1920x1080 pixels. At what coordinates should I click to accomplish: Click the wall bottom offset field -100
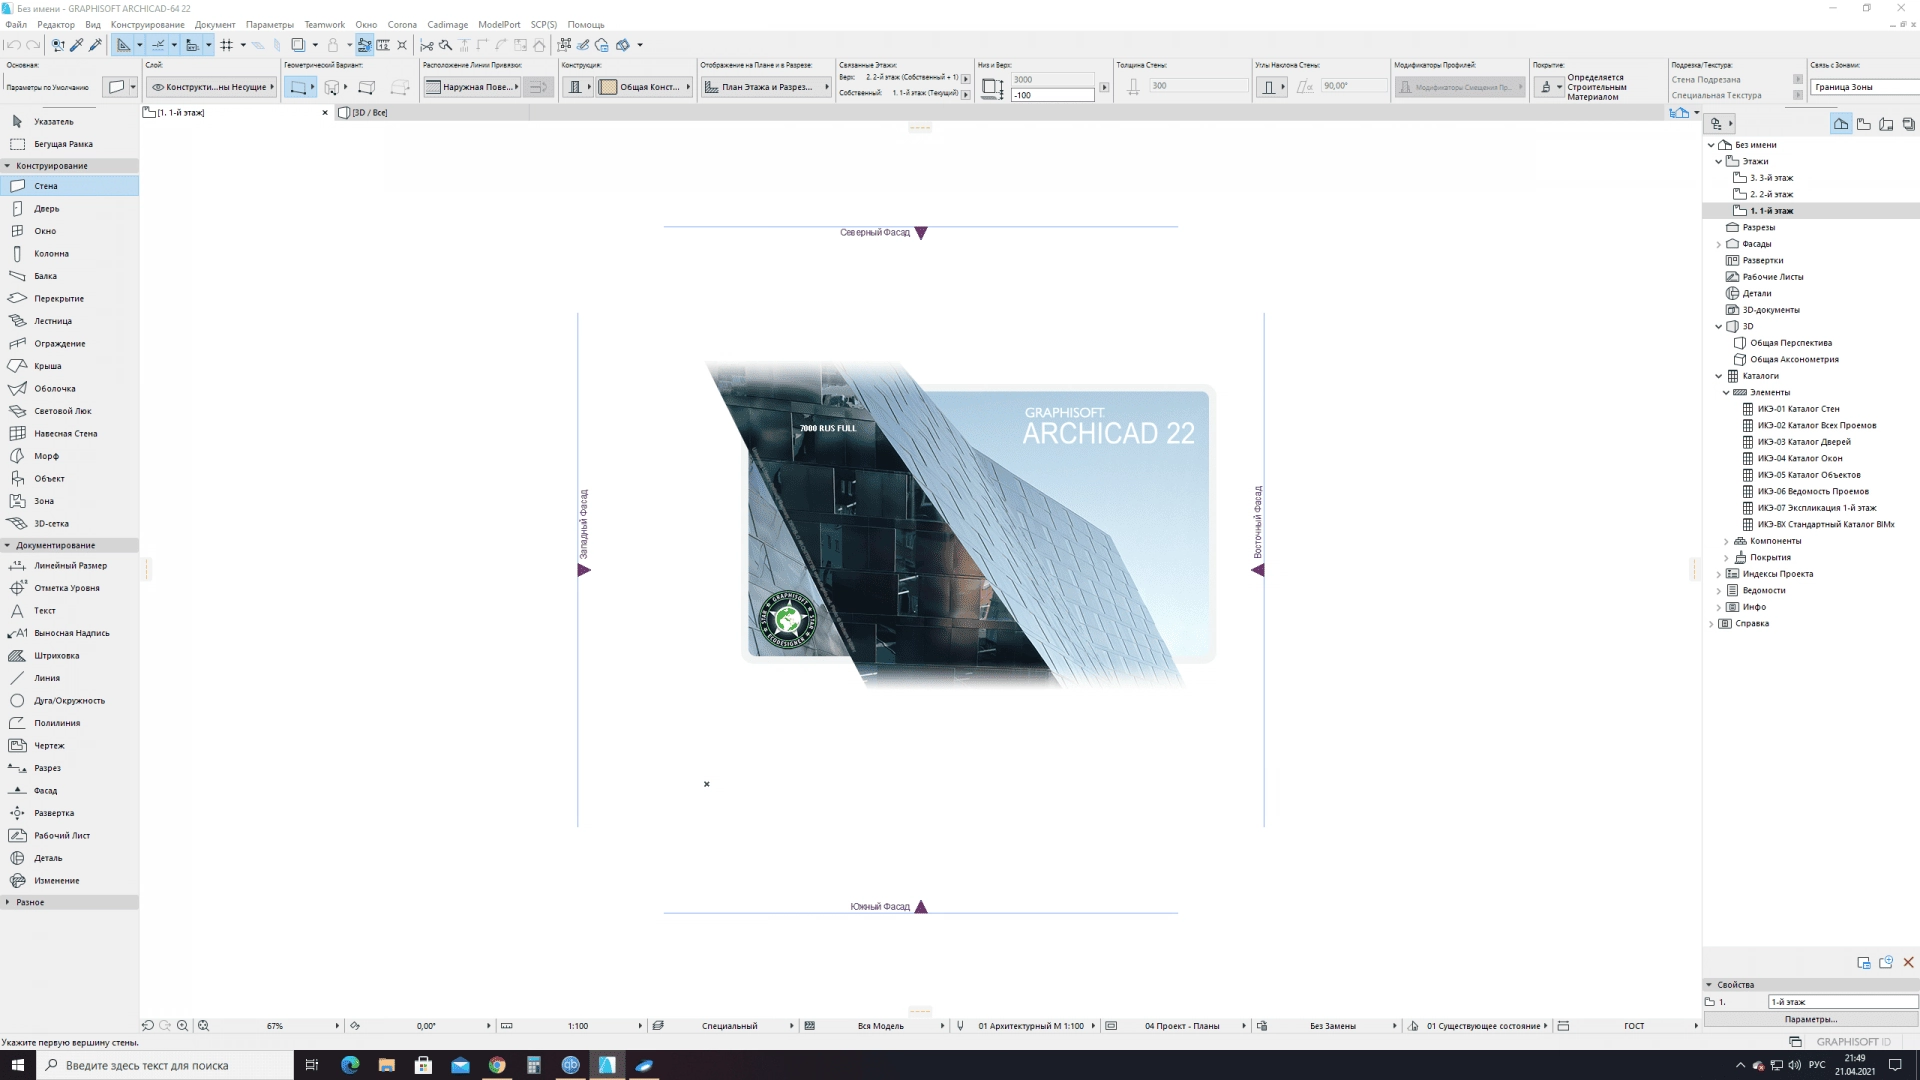(1052, 95)
